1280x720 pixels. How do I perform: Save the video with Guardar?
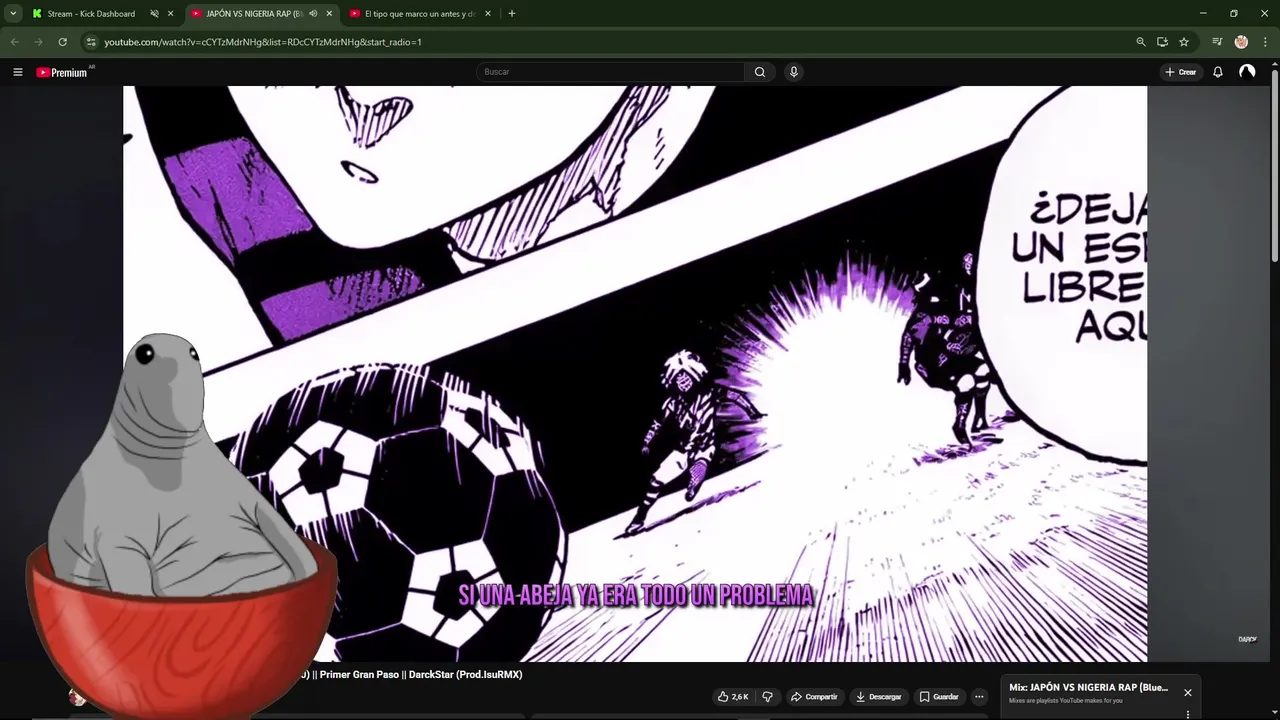tap(939, 697)
